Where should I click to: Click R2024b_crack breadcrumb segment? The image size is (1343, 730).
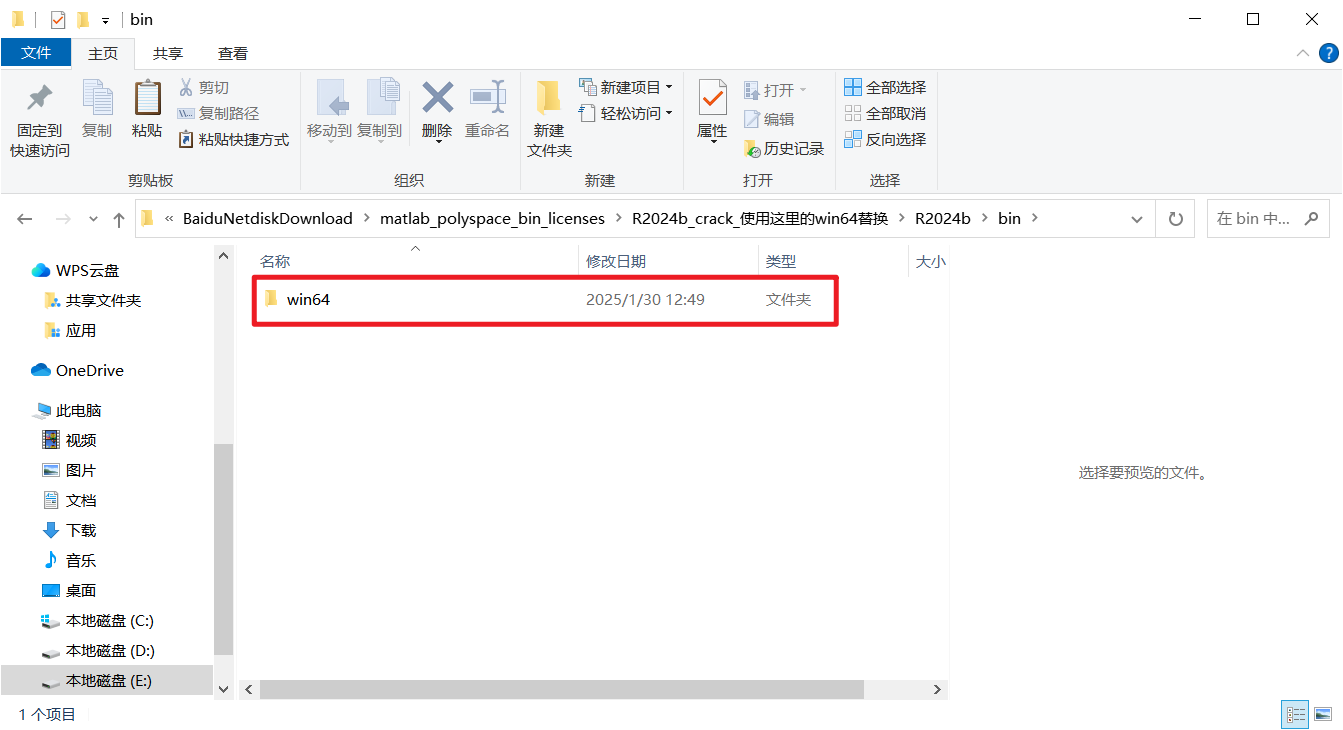(760, 219)
